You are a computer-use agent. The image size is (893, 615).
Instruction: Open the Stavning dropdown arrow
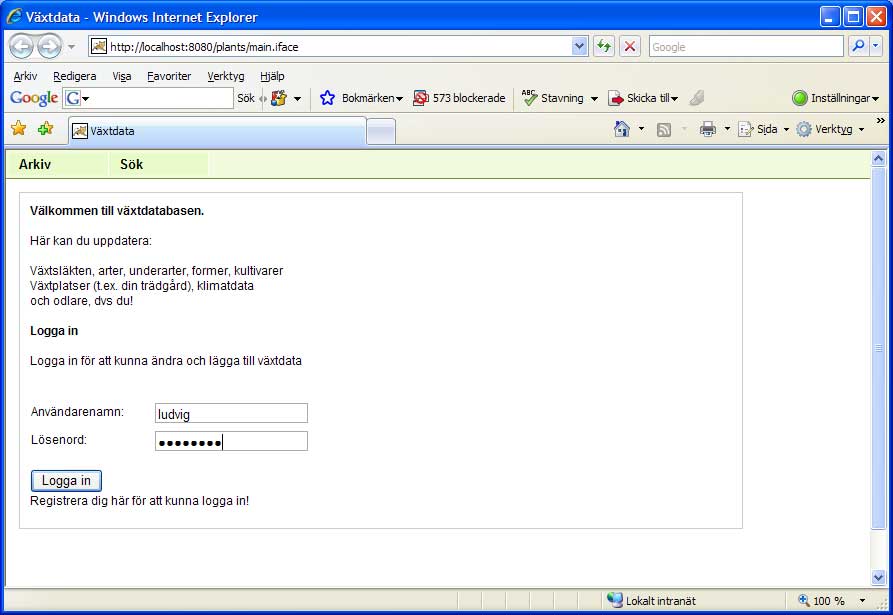pyautogui.click(x=594, y=99)
